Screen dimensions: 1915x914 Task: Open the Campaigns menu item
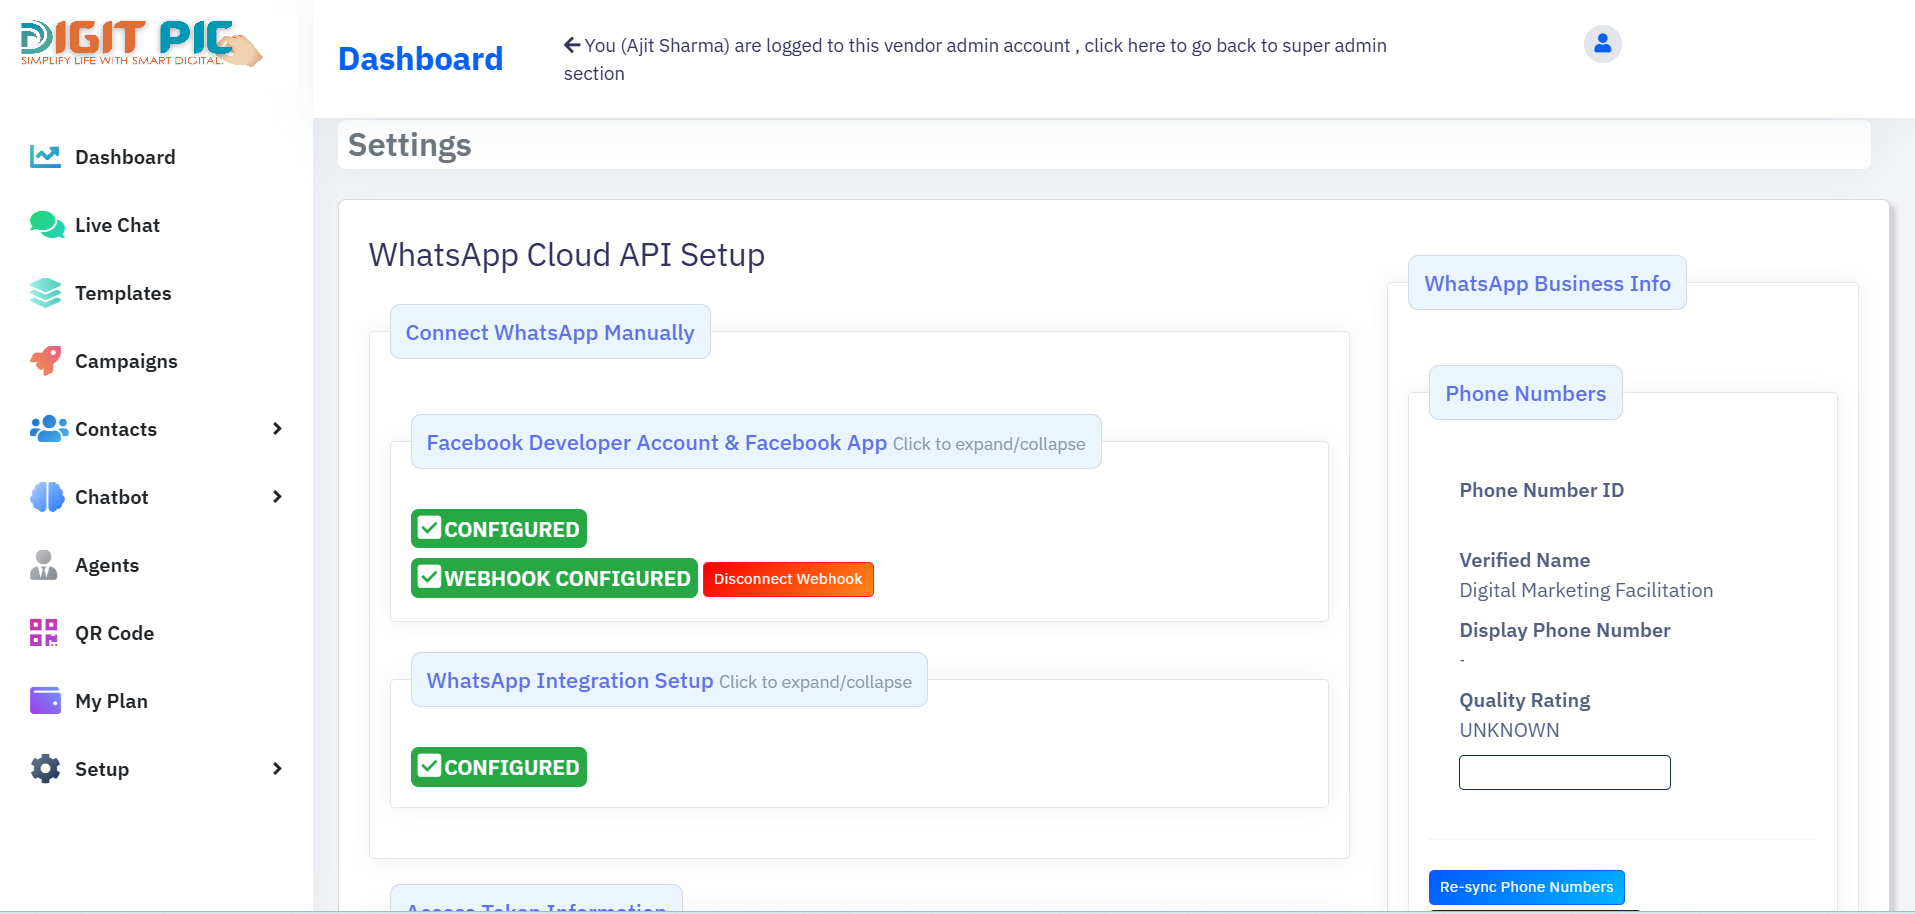(126, 361)
